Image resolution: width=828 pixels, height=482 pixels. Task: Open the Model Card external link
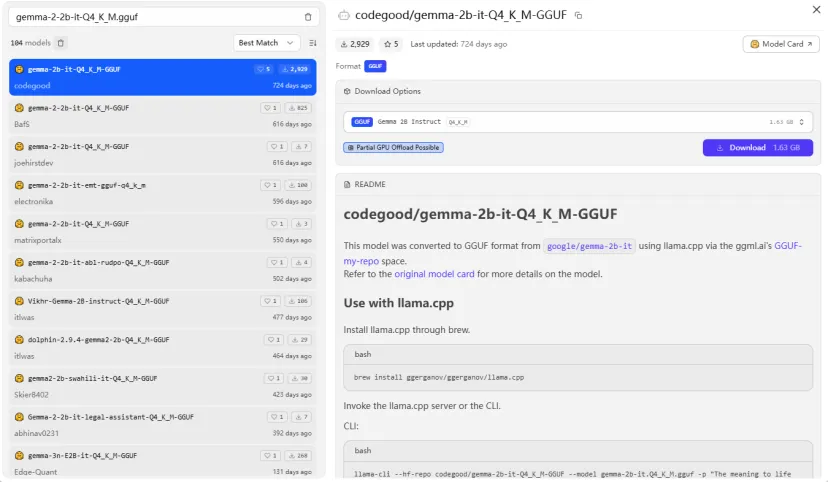(781, 44)
